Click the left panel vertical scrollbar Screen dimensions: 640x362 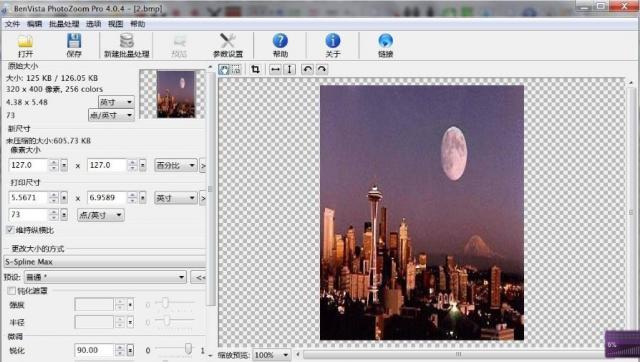click(x=211, y=188)
